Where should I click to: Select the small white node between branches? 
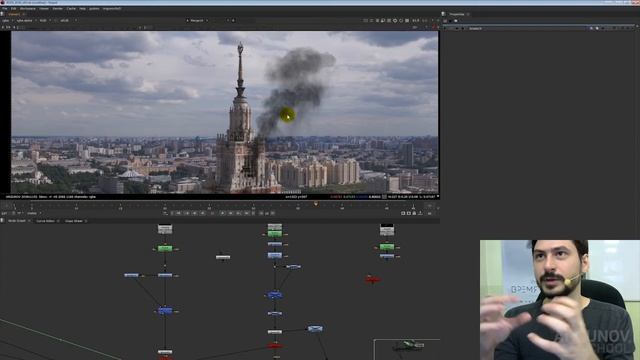pyautogui.click(x=223, y=257)
